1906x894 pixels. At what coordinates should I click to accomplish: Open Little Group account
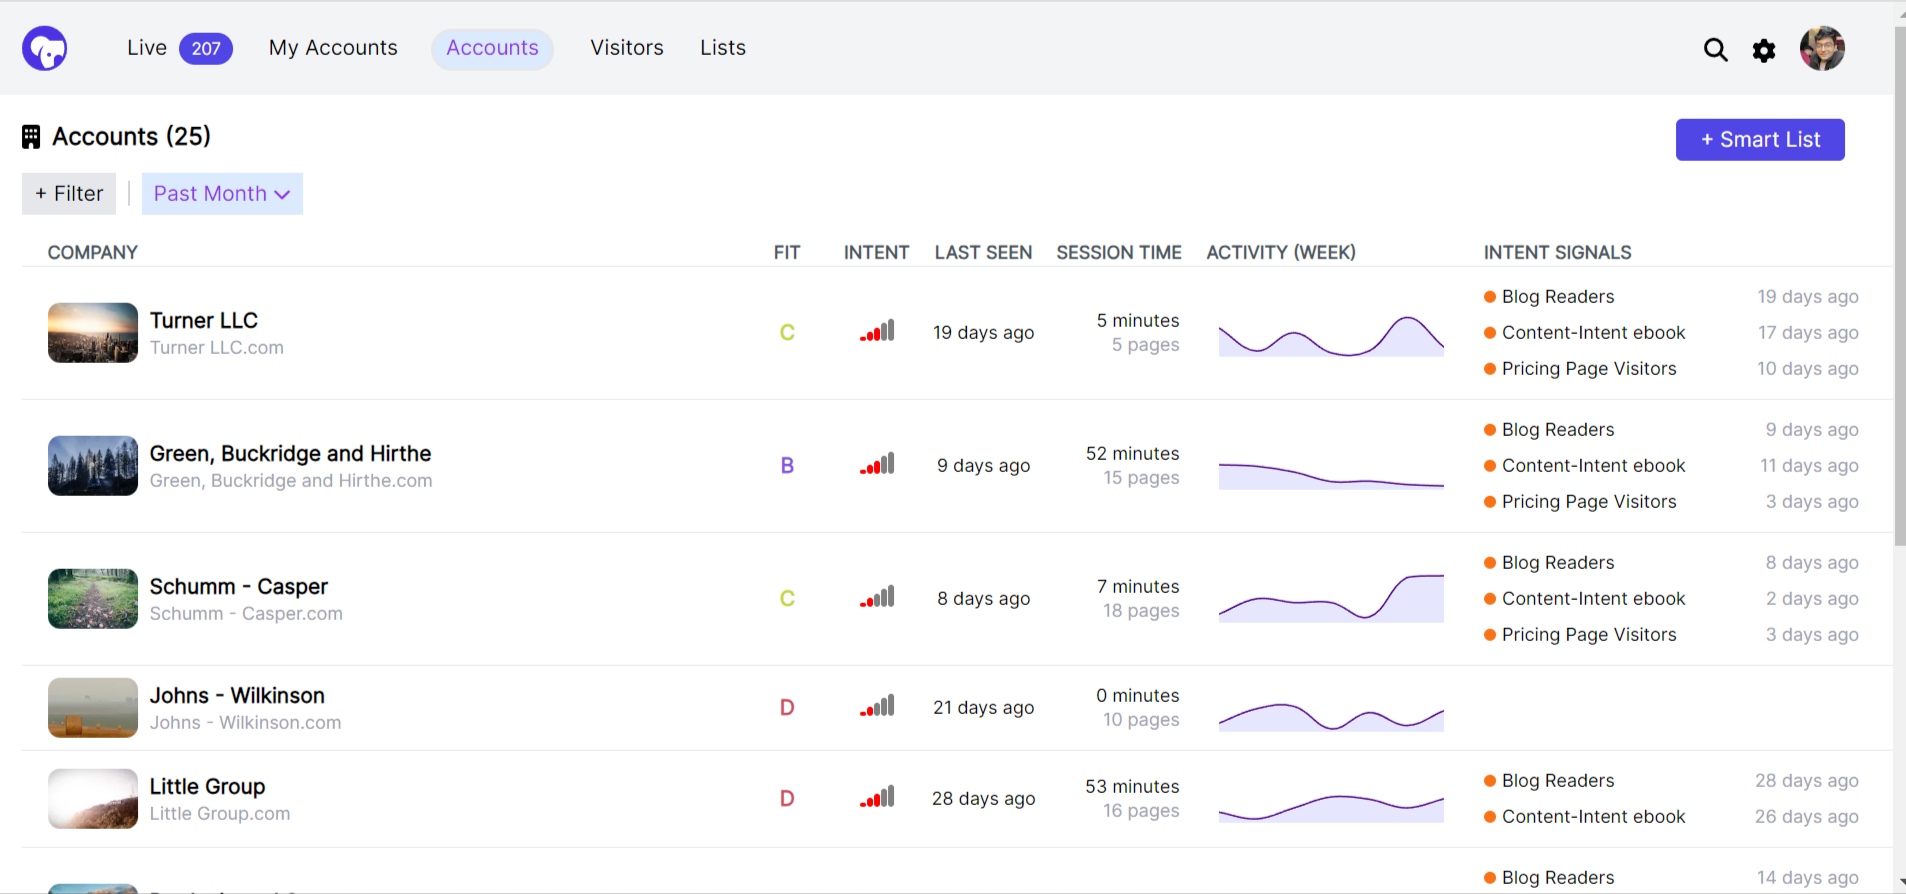click(x=207, y=787)
